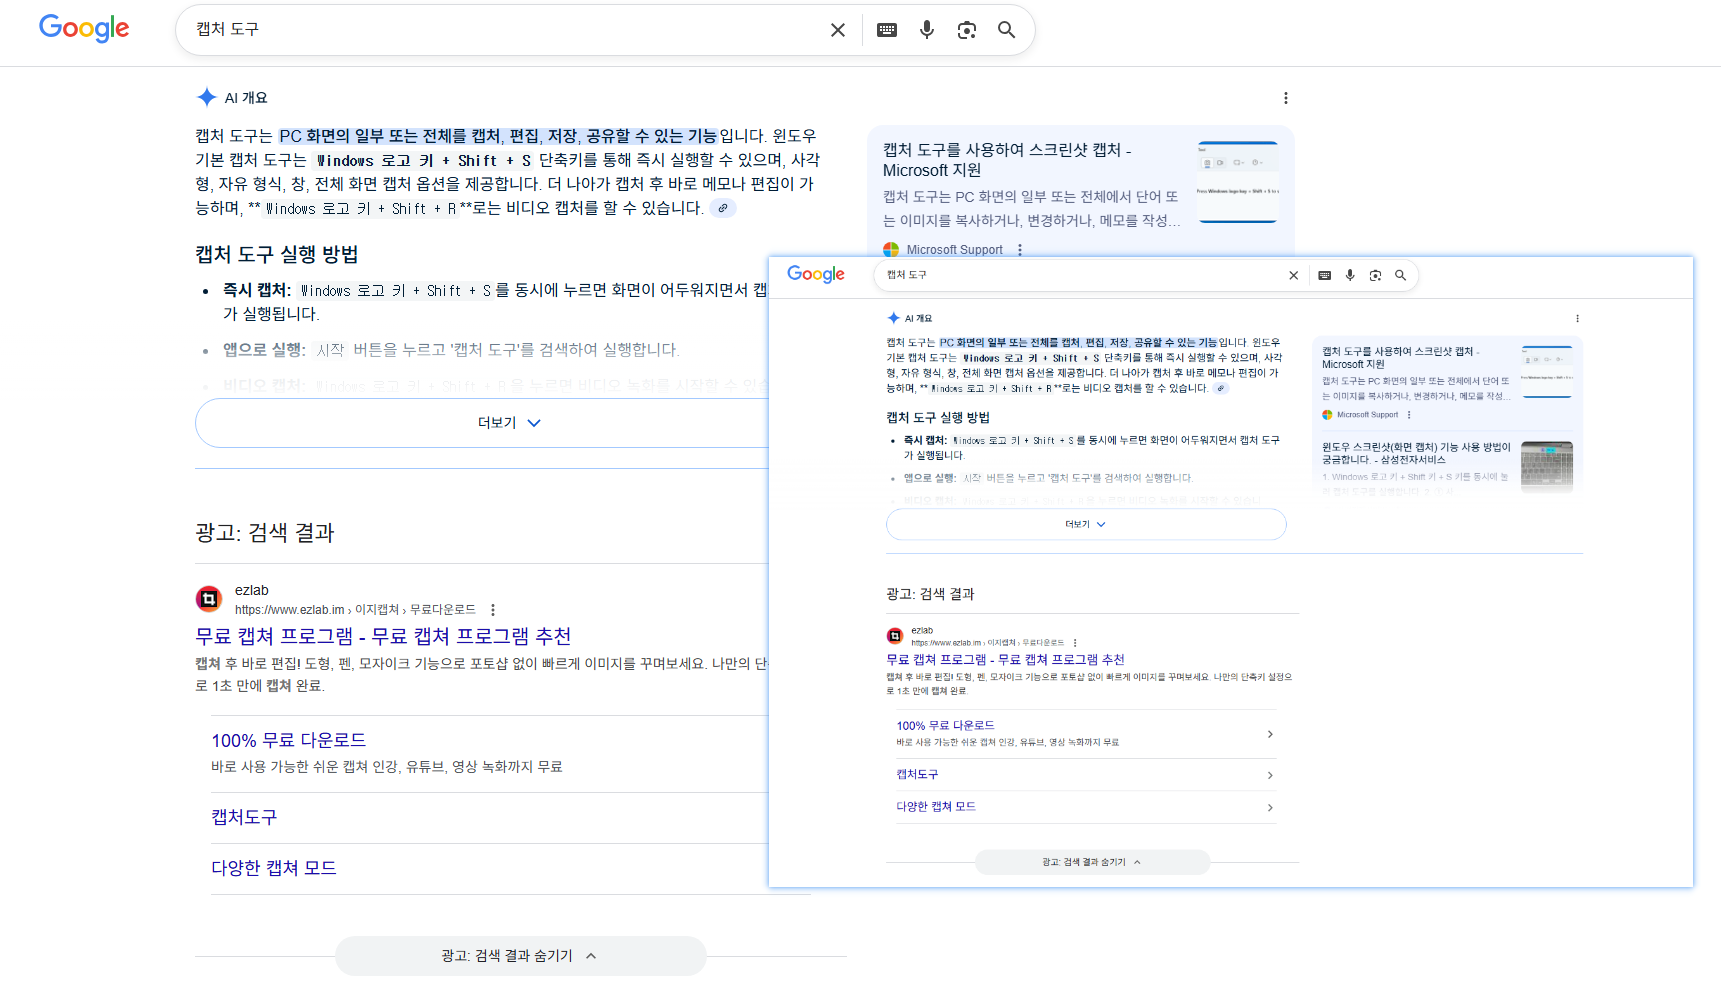Image resolution: width=1721 pixels, height=988 pixels.
Task: Open 캡처도구 sitelink in inset preview
Action: click(917, 775)
